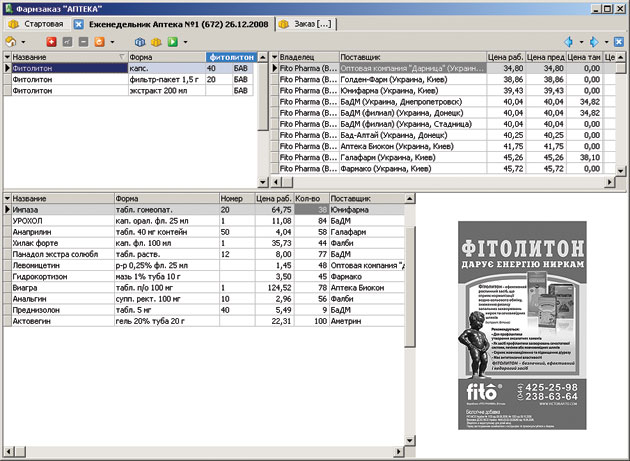The image size is (630, 461).
Task: Sort by the Цена пред column header
Action: [x=546, y=57]
